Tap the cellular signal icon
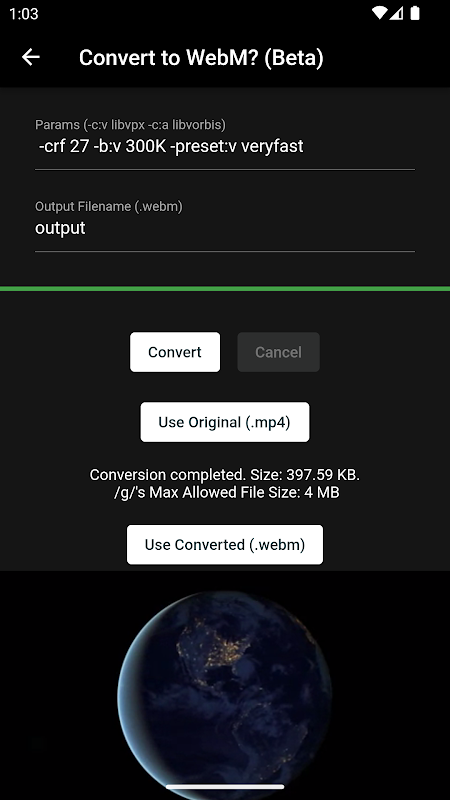 (x=396, y=13)
